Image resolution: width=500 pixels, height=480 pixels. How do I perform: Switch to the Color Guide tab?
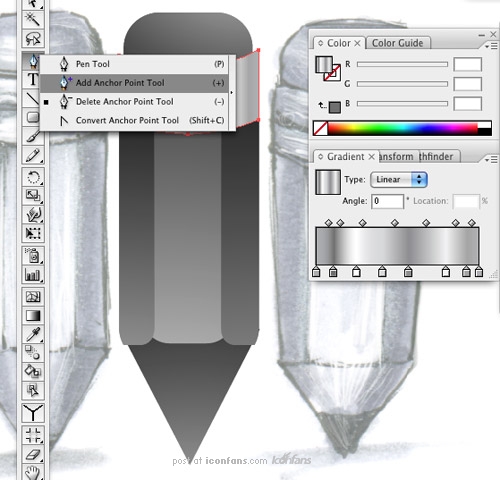click(397, 43)
